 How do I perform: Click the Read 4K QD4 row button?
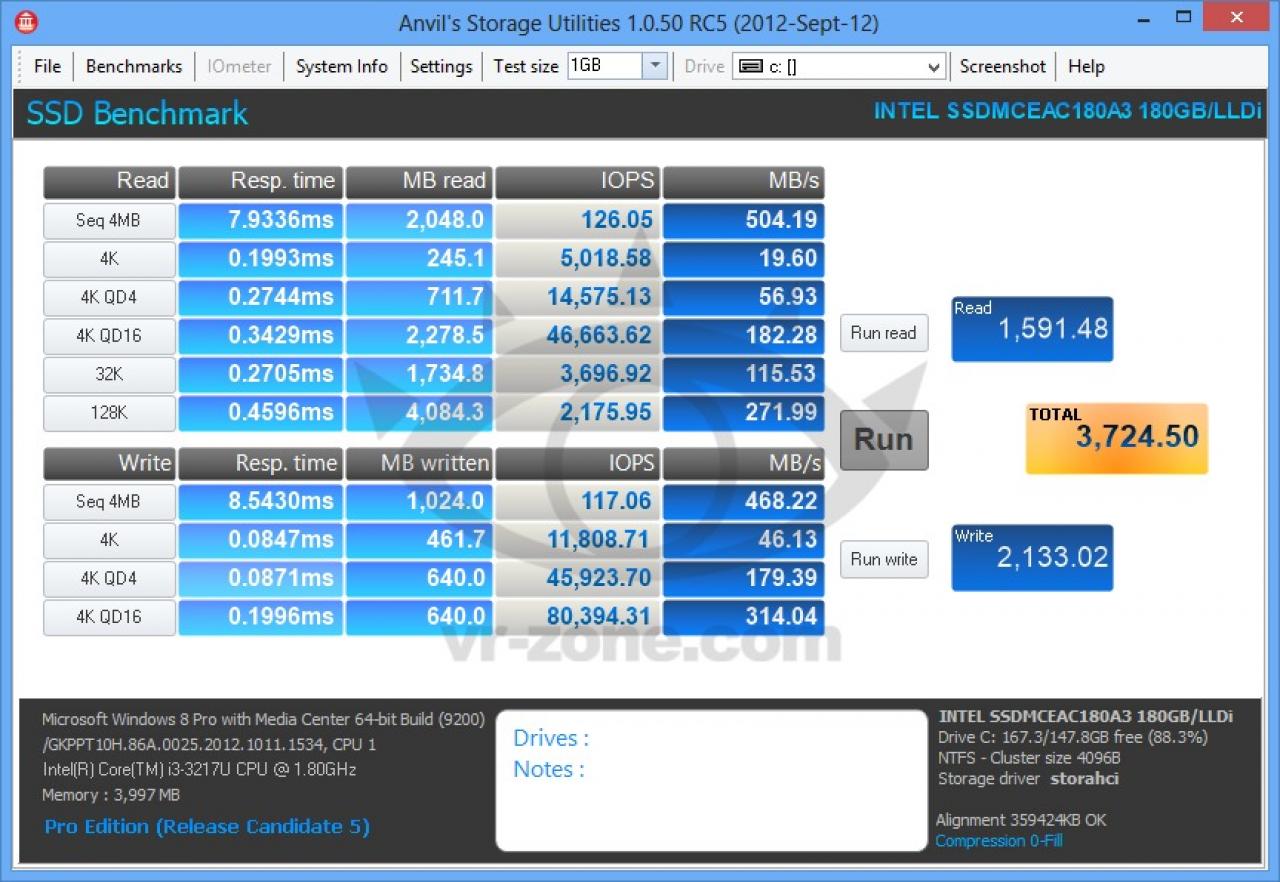109,298
